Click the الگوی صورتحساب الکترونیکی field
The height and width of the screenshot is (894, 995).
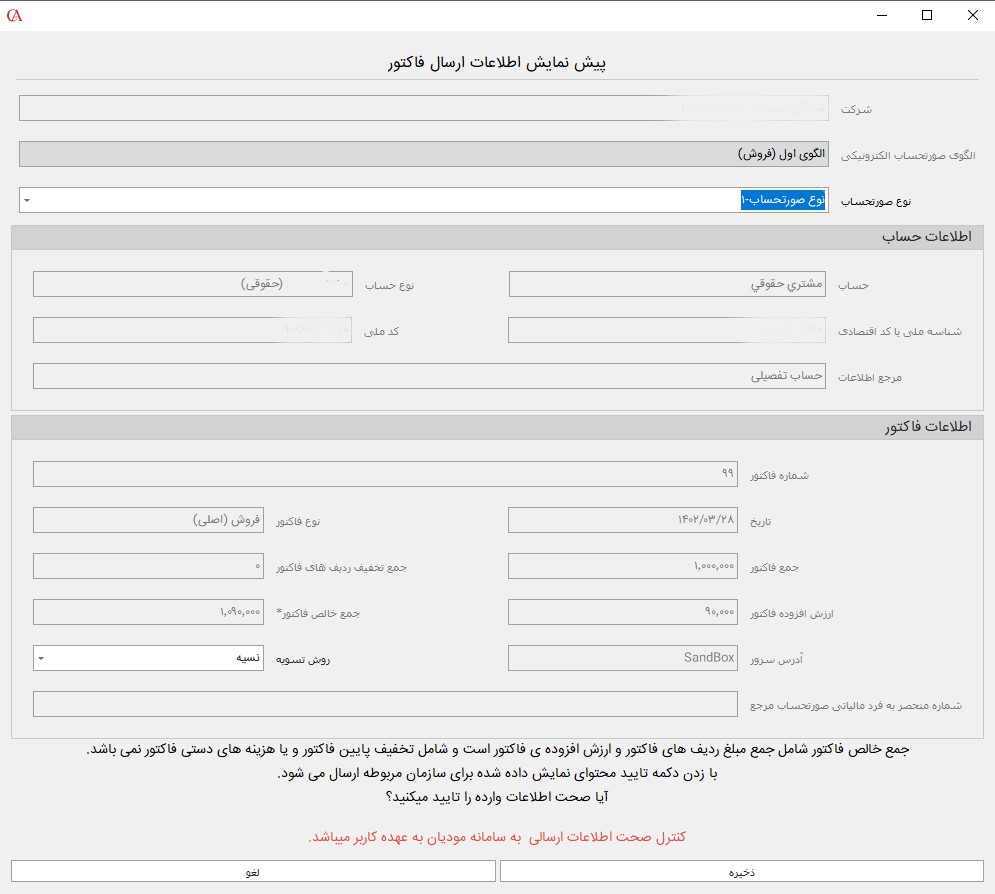coord(423,154)
